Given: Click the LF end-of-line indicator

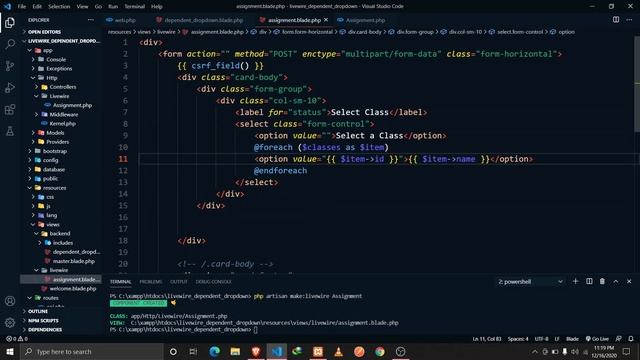Looking at the screenshot, I should coord(557,339).
